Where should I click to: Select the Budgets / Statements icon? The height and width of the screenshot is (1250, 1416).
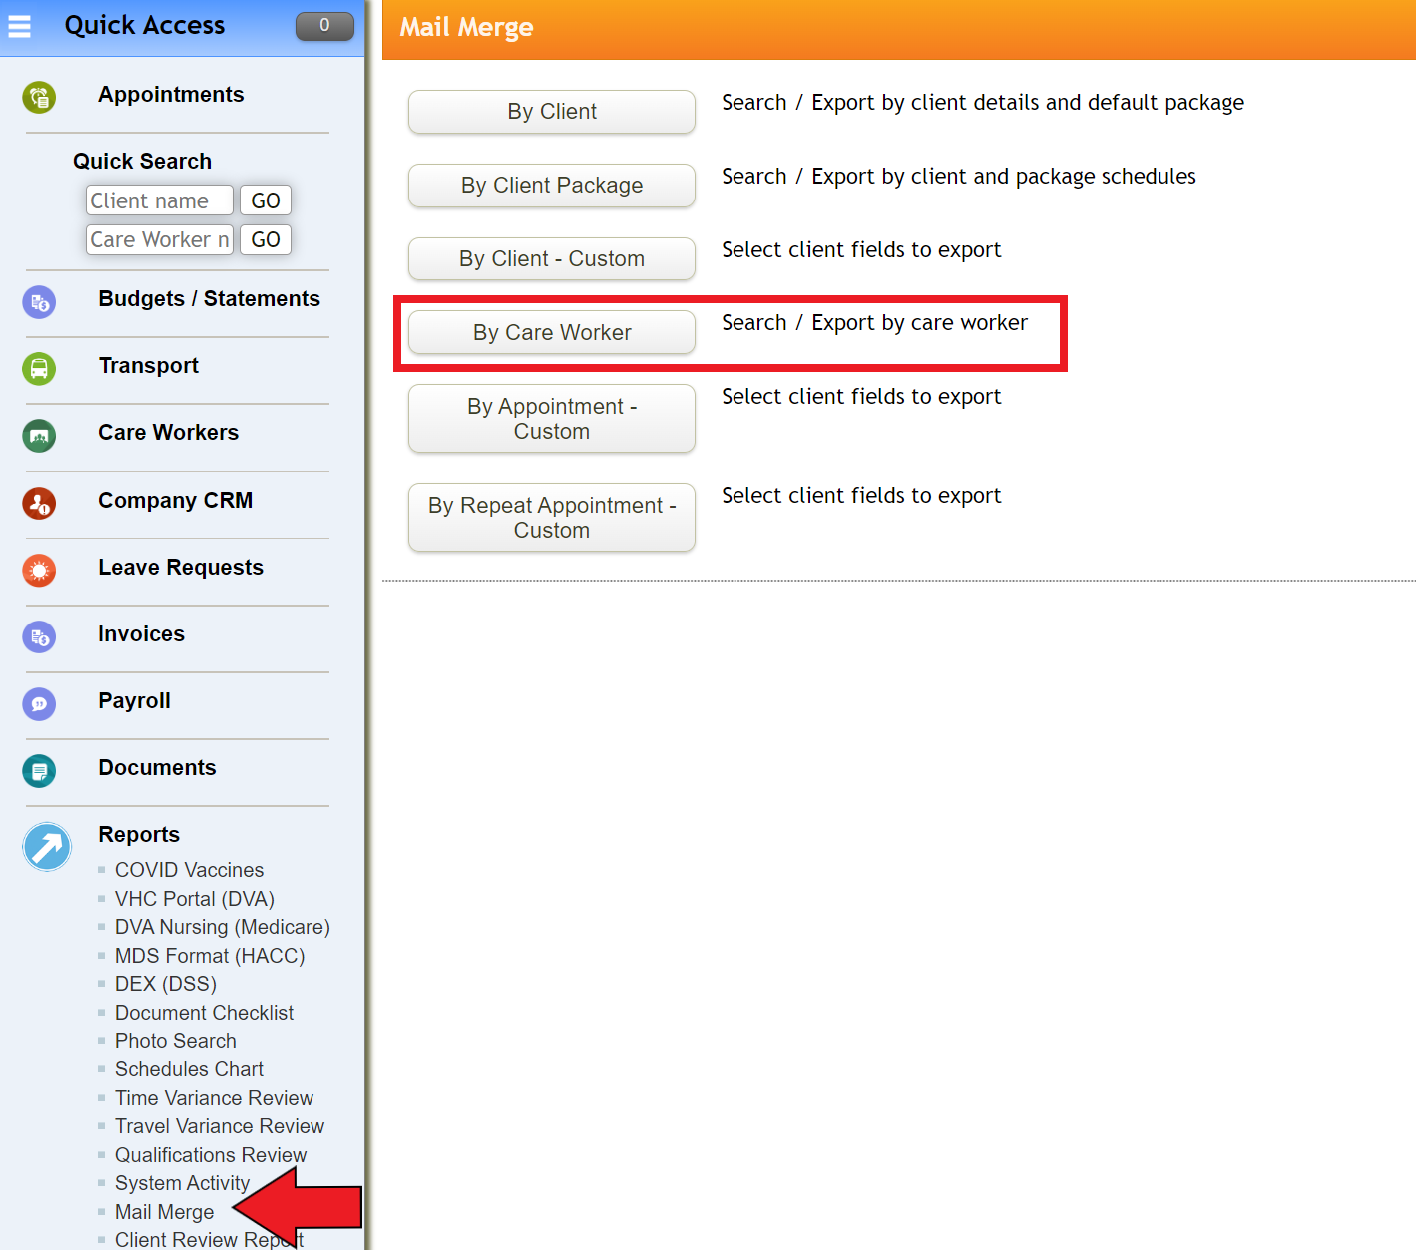tap(38, 302)
